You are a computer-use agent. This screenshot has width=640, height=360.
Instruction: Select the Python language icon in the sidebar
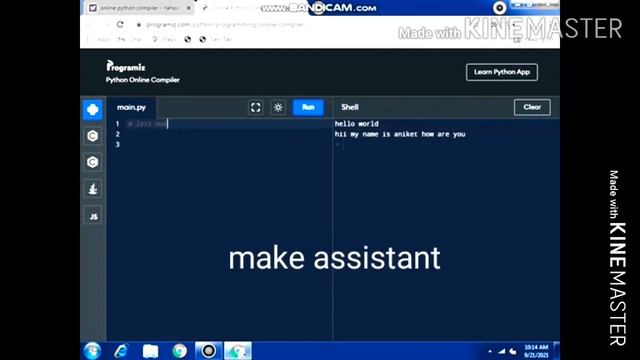93,109
